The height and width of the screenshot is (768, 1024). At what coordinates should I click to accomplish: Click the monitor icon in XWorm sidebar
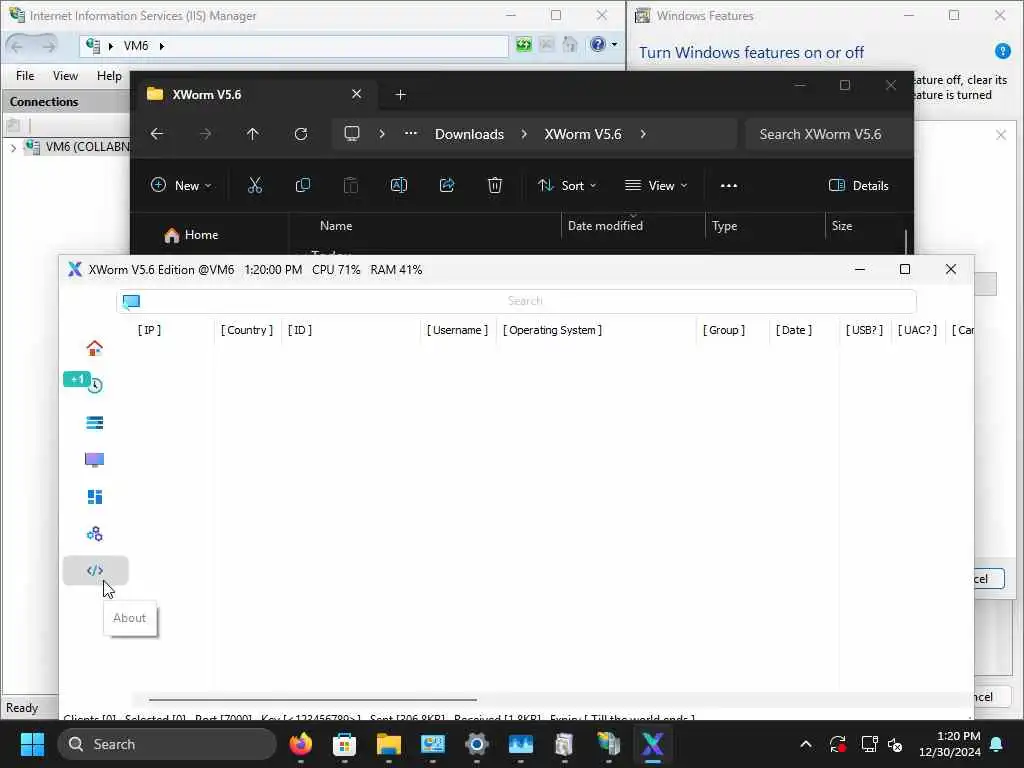coord(95,460)
